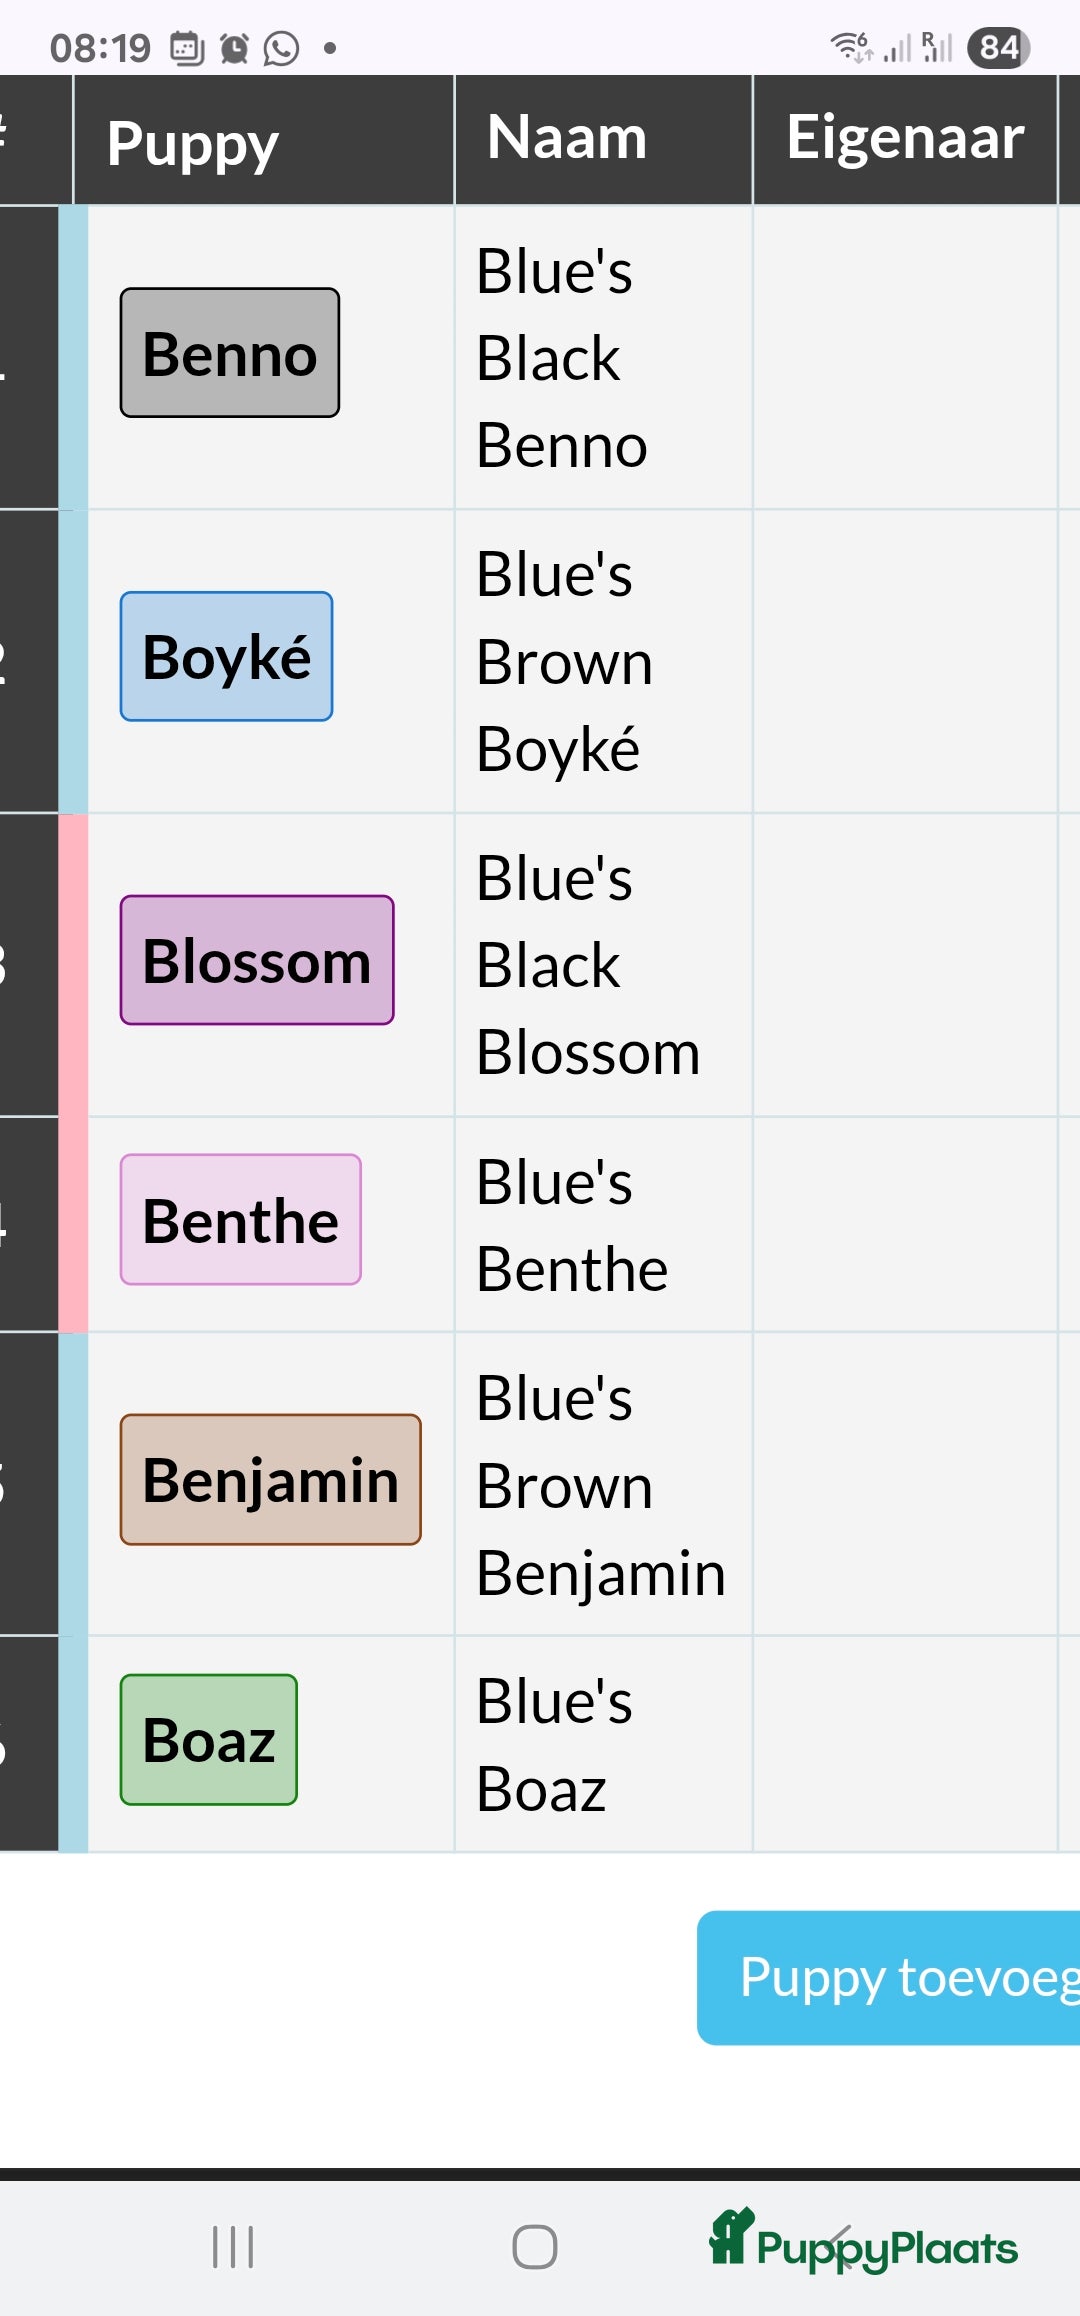Tap the alarm icon in status bar
The width and height of the screenshot is (1080, 2316).
coord(234,48)
